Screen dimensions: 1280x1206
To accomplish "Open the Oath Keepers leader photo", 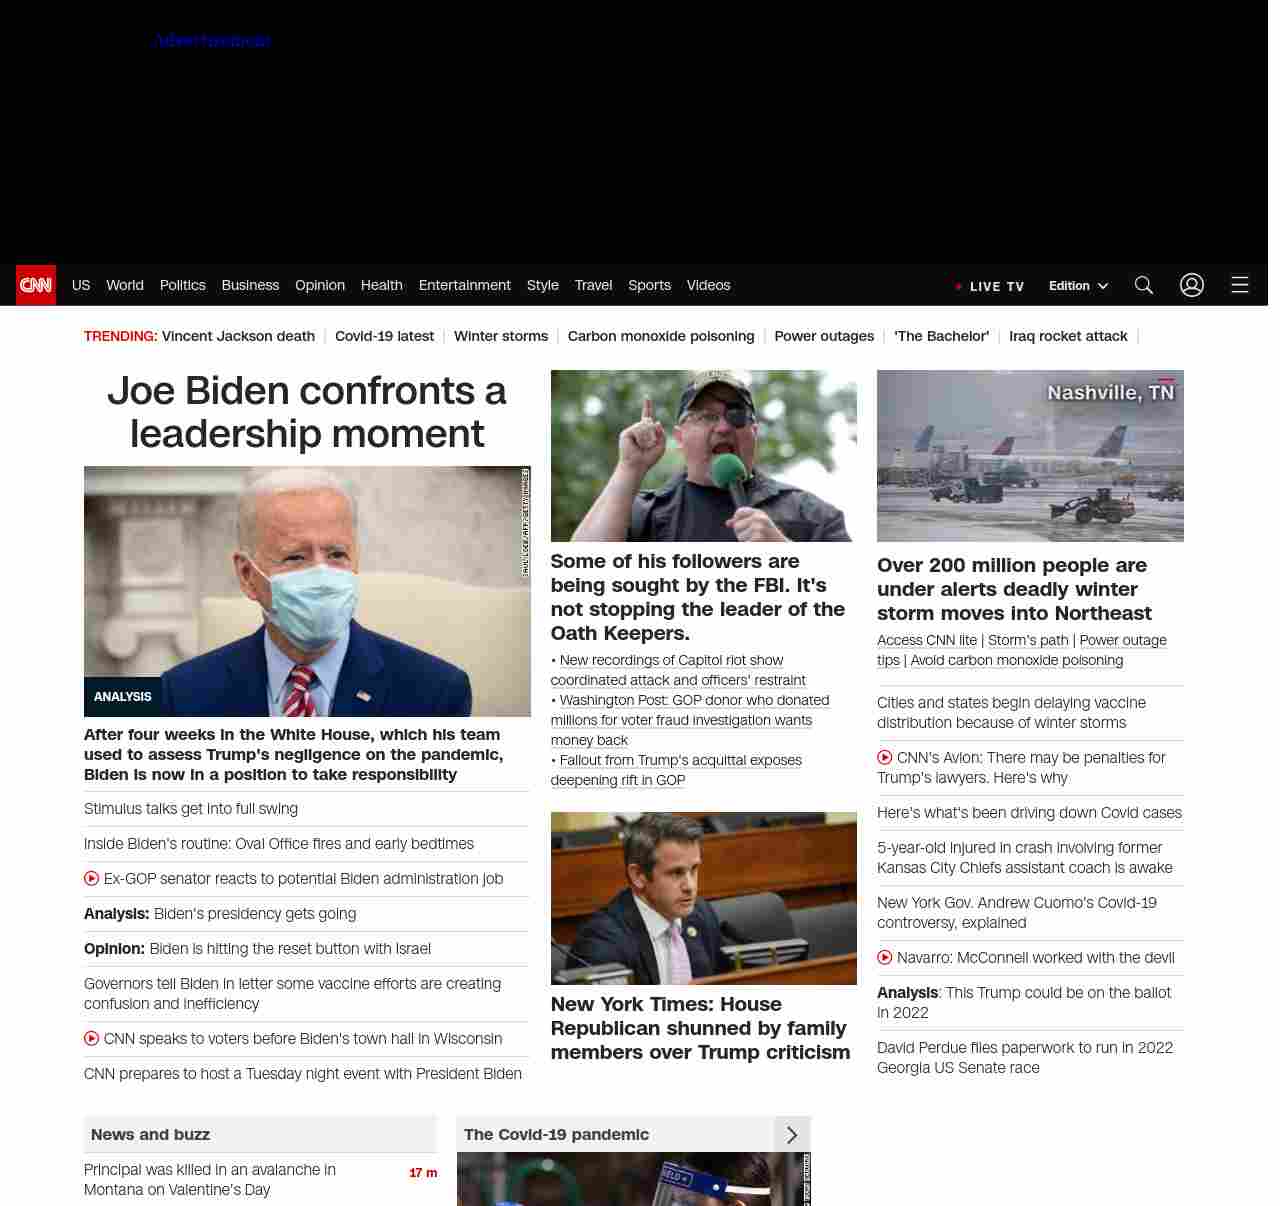I will coord(703,456).
